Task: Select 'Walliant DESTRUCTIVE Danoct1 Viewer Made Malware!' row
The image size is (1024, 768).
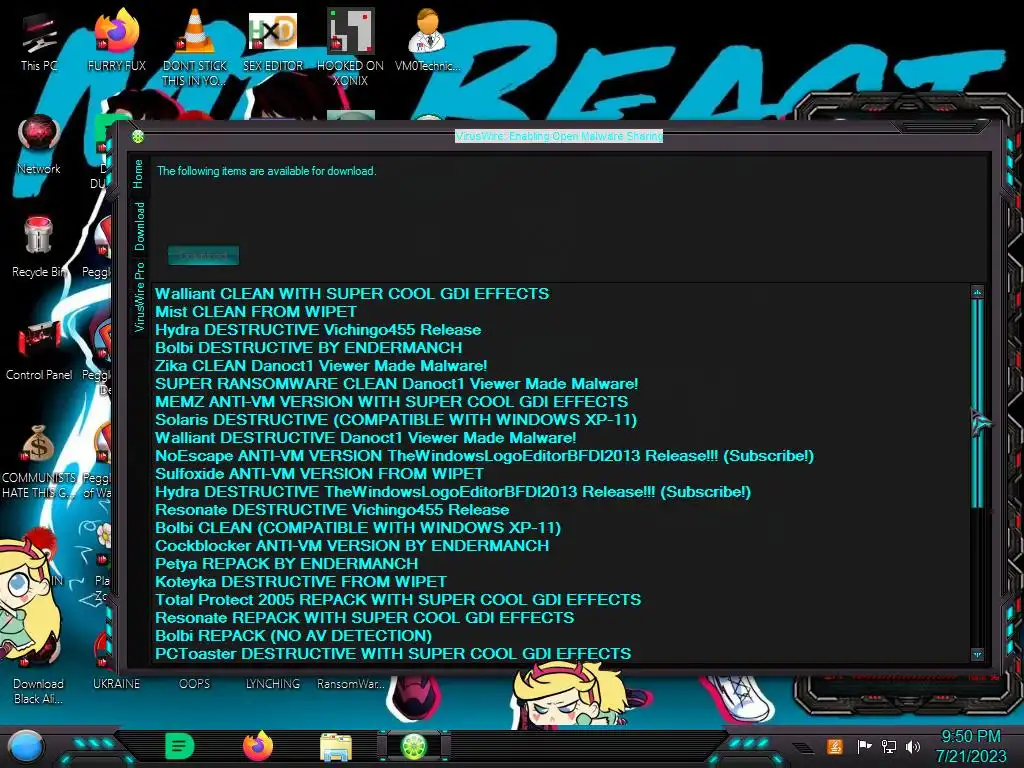Action: 366,438
